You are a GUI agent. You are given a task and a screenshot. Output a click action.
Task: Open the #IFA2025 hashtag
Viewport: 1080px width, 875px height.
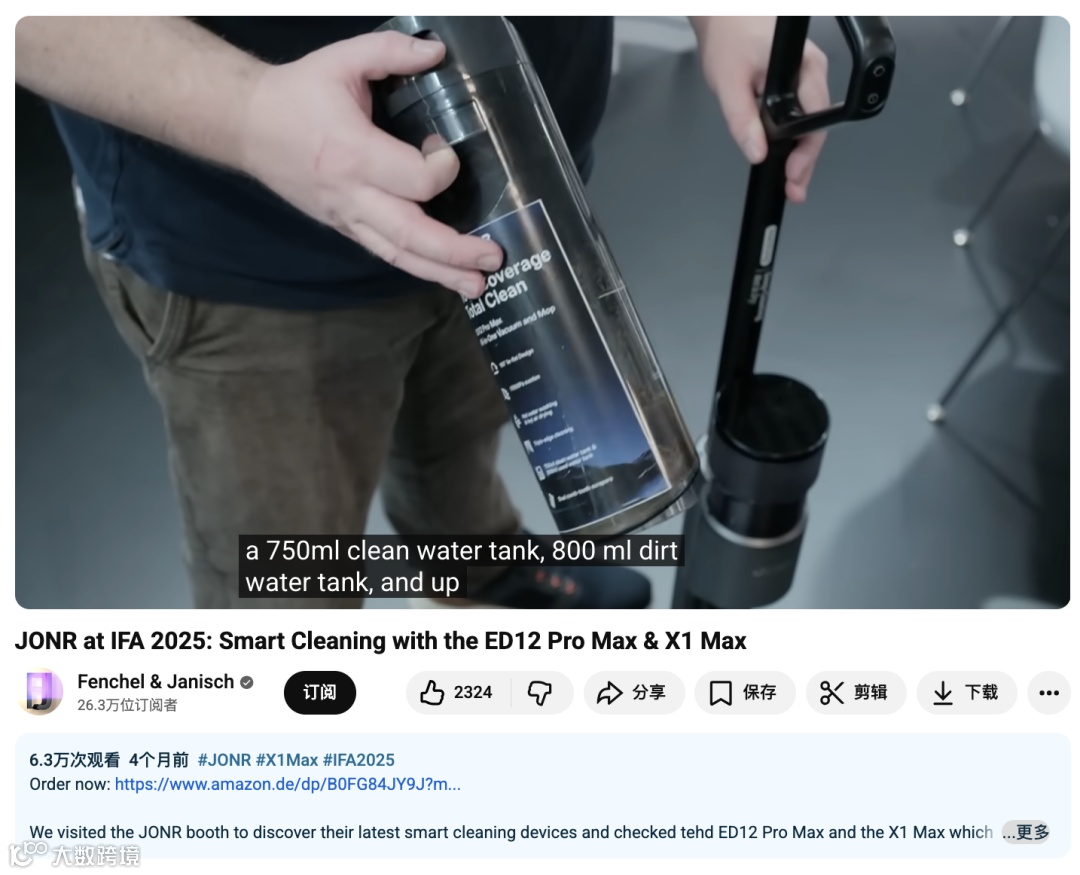pyautogui.click(x=358, y=760)
